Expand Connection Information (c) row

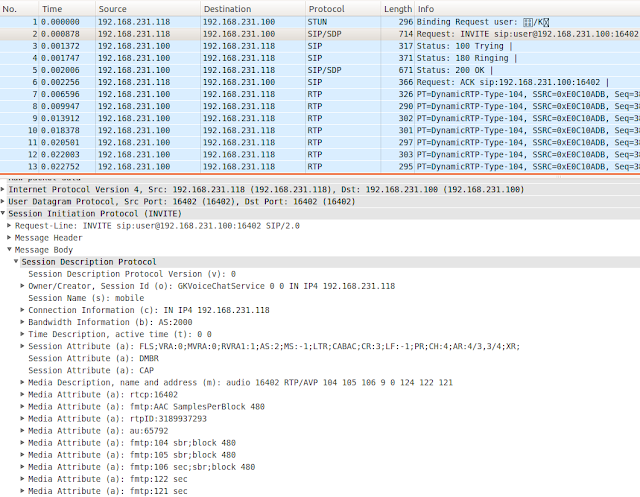coord(22,310)
